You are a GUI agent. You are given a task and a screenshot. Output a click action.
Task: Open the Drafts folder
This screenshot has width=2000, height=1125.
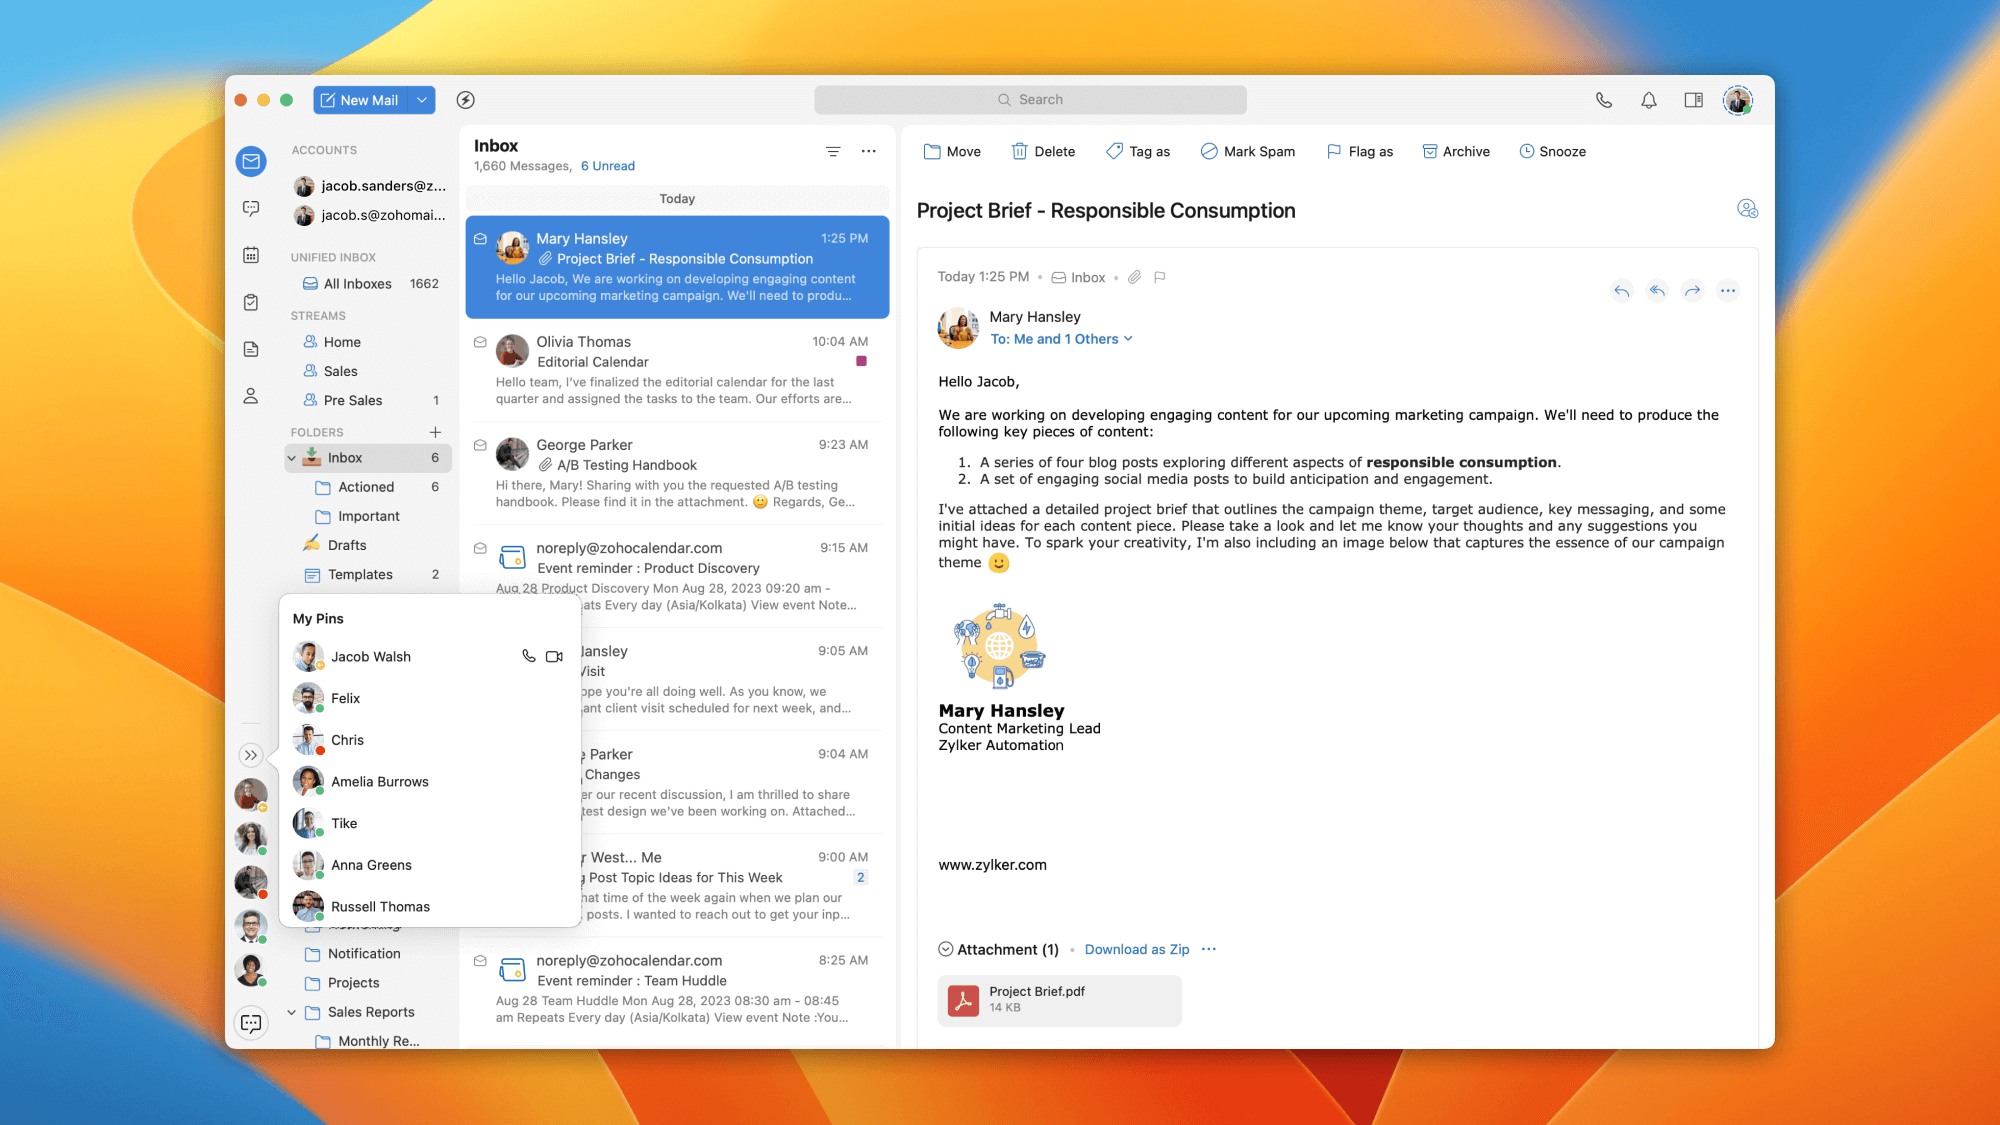(335, 545)
